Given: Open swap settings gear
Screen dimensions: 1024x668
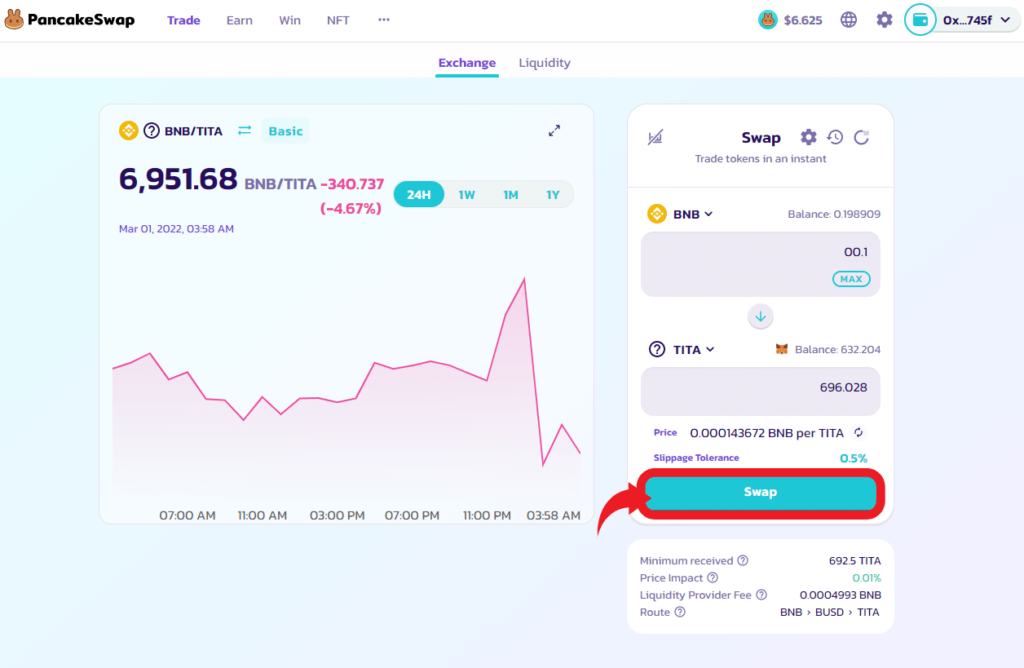Looking at the screenshot, I should coord(808,137).
